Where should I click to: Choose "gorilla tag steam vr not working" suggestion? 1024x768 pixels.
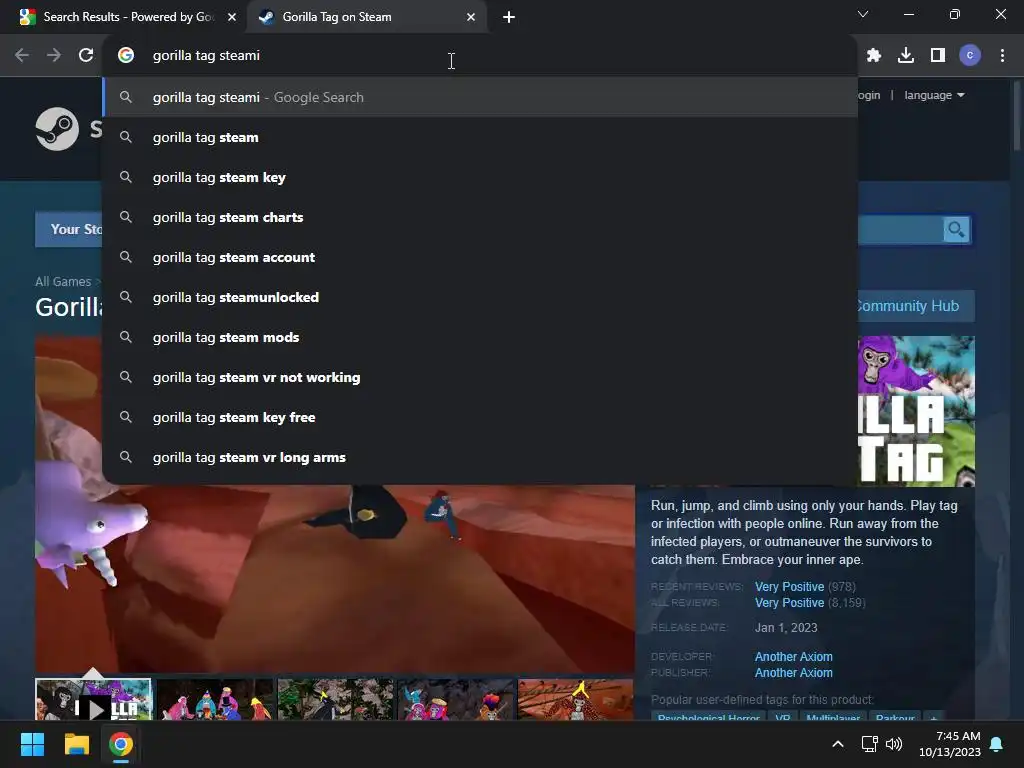(x=480, y=377)
